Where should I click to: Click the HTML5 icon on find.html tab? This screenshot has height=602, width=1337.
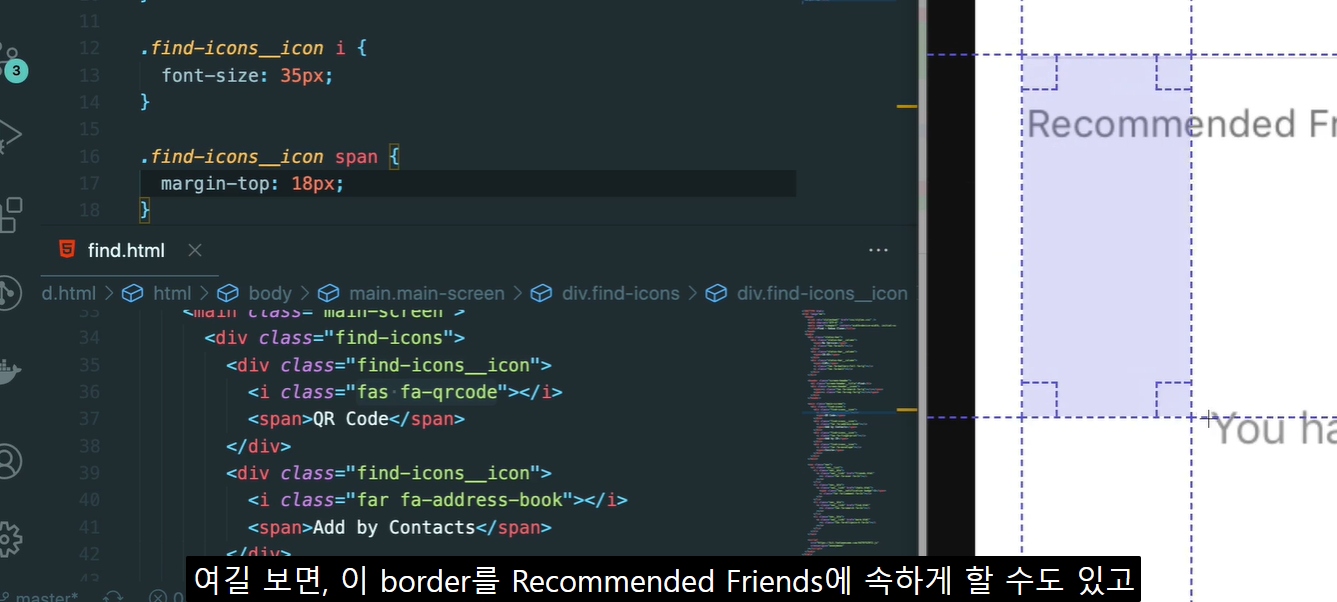(66, 250)
